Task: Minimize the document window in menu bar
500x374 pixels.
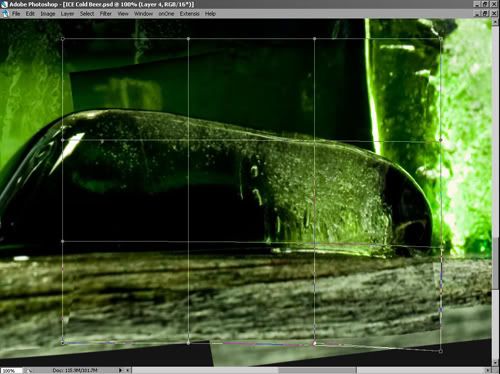Action: pyautogui.click(x=477, y=13)
